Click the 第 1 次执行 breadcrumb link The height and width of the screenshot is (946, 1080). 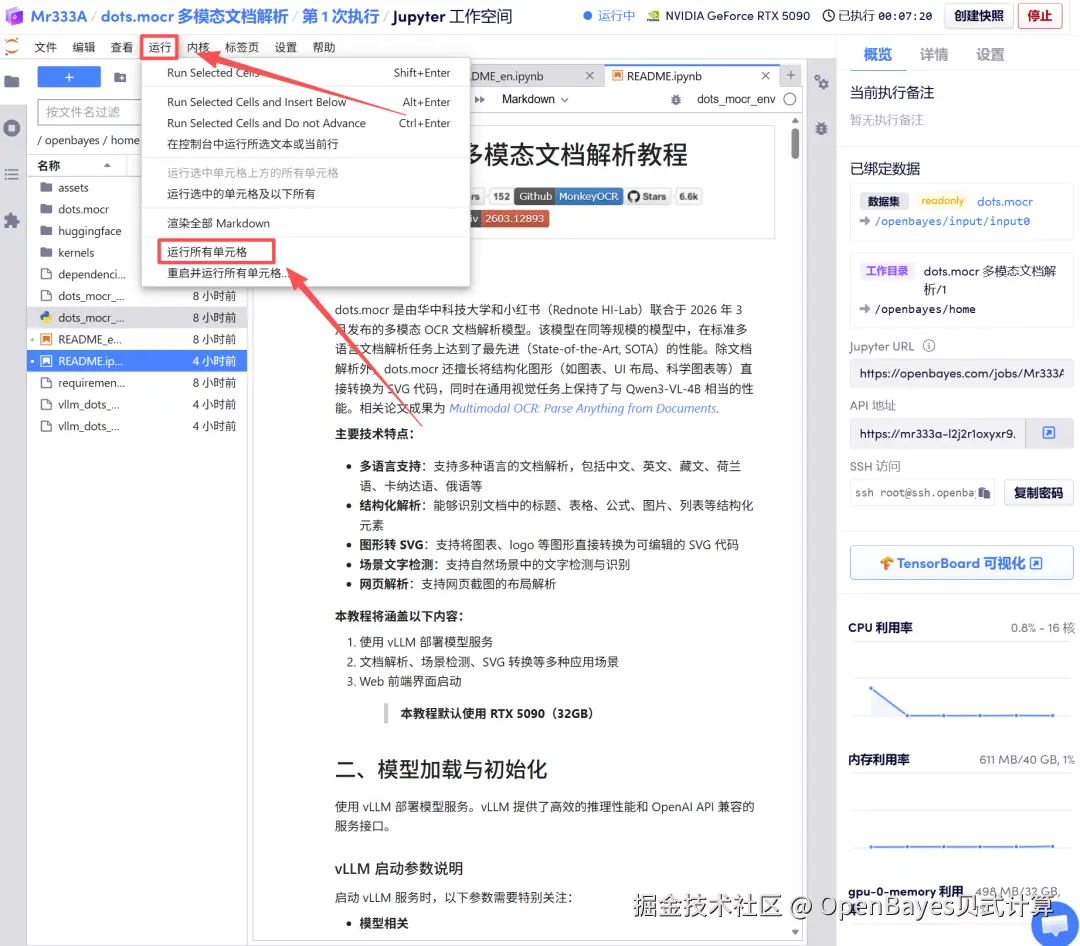[x=340, y=16]
